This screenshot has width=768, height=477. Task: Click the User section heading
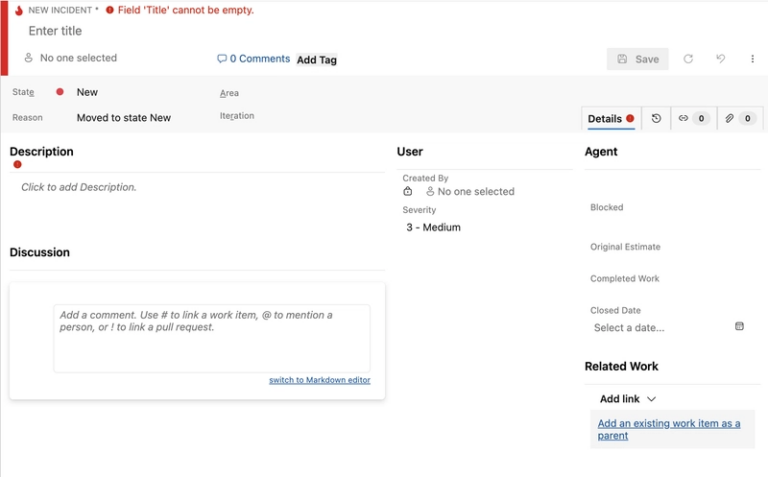pos(410,151)
